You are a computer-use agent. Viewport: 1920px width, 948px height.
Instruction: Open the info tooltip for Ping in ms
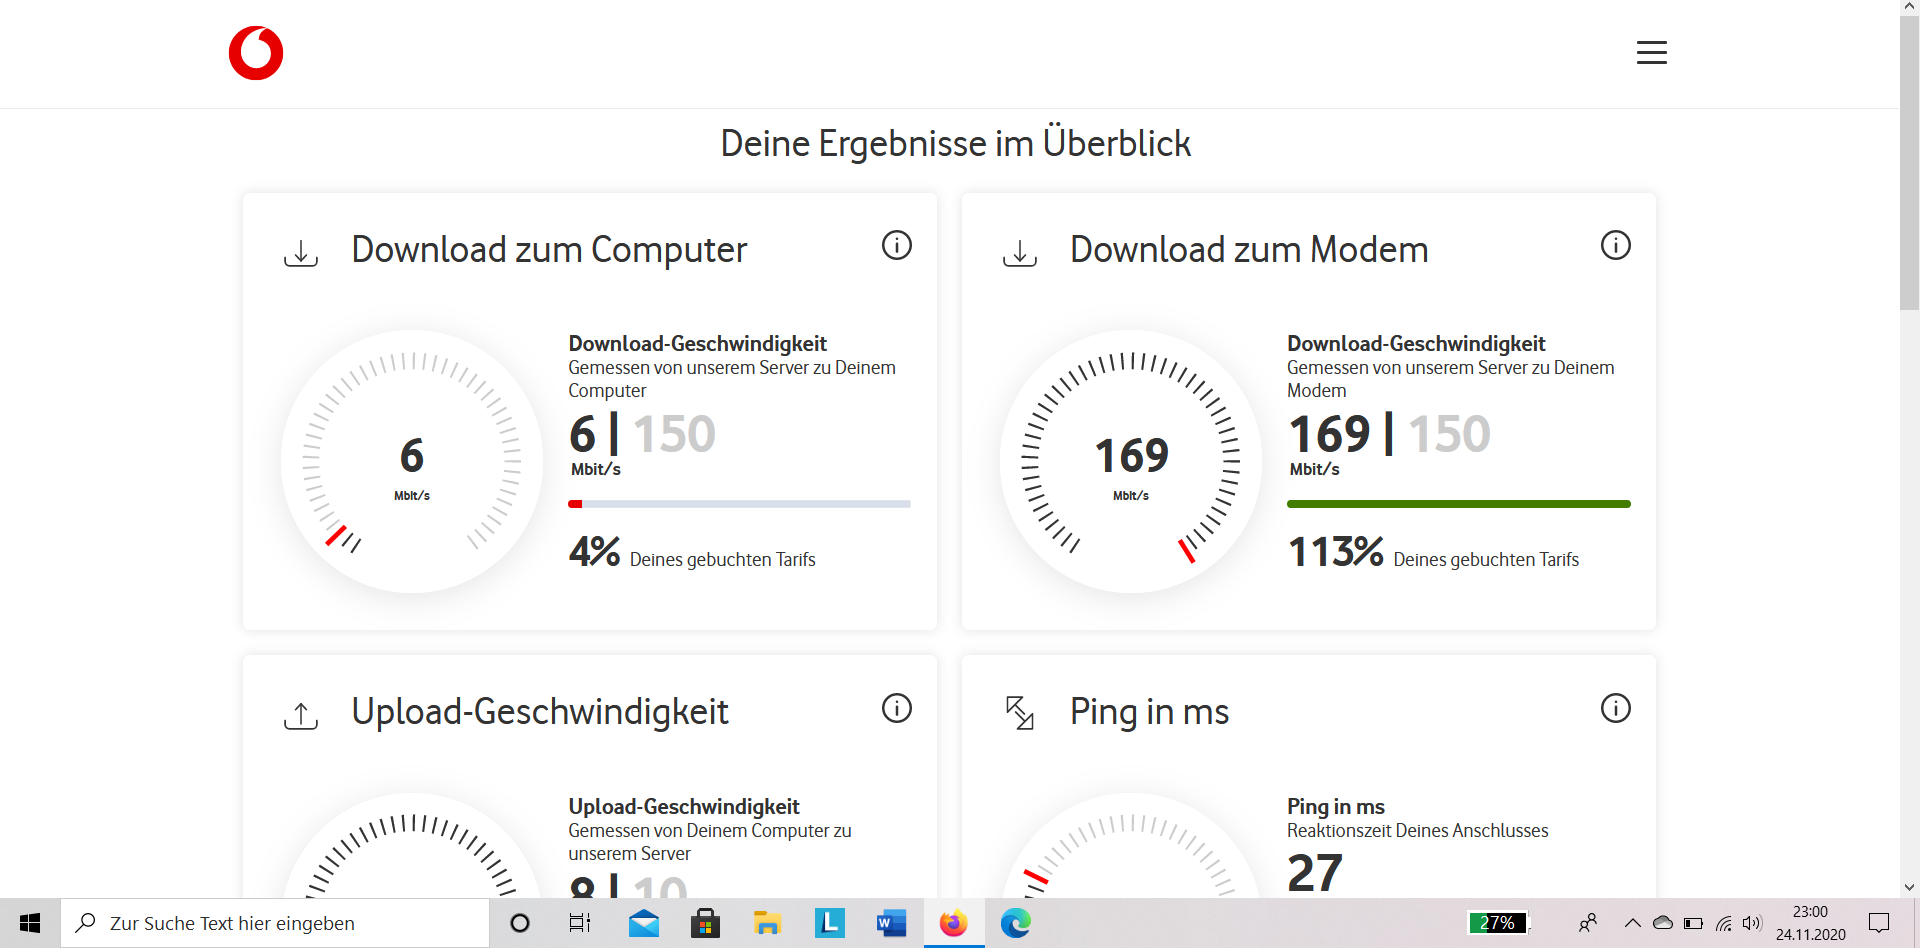1615,708
